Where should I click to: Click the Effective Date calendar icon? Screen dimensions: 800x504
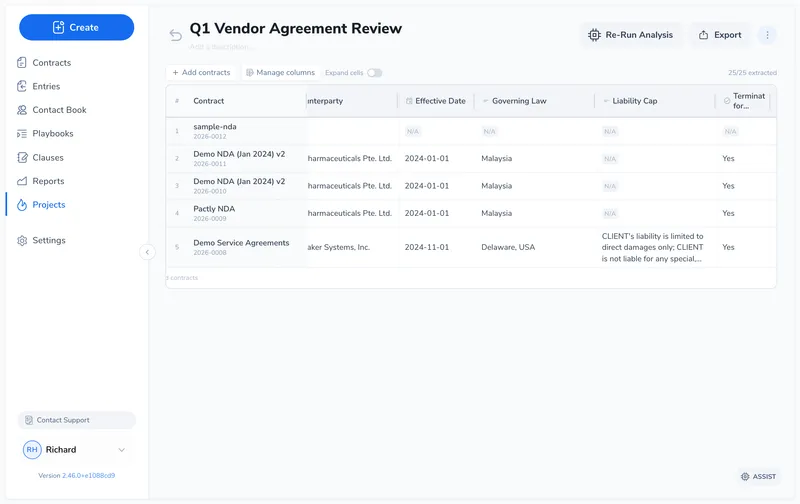[x=409, y=101]
